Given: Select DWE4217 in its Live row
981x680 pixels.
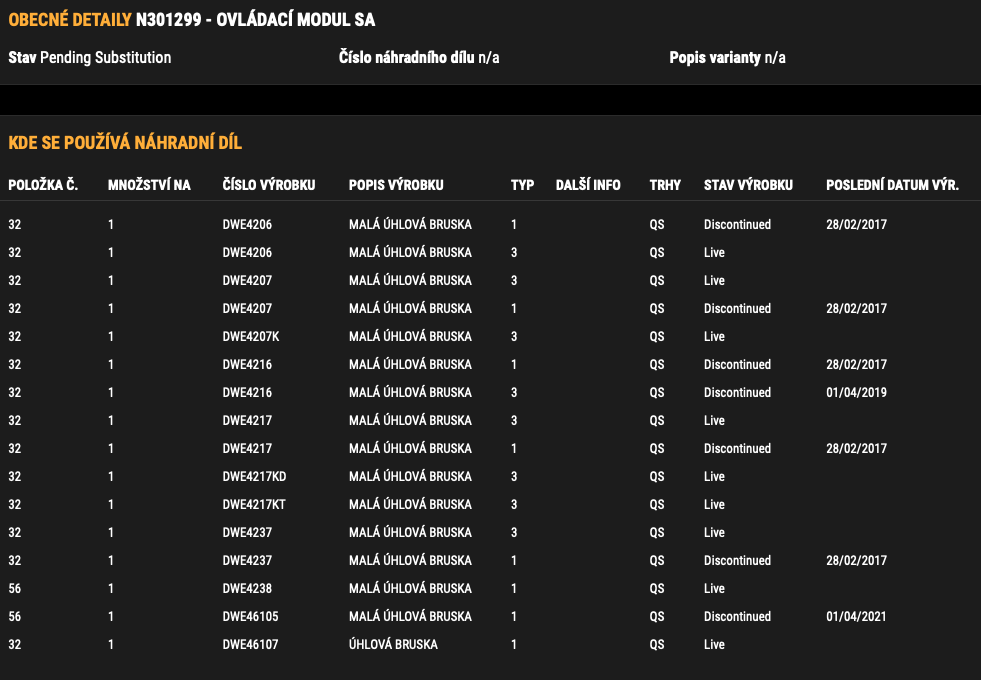Looking at the screenshot, I should tap(247, 420).
